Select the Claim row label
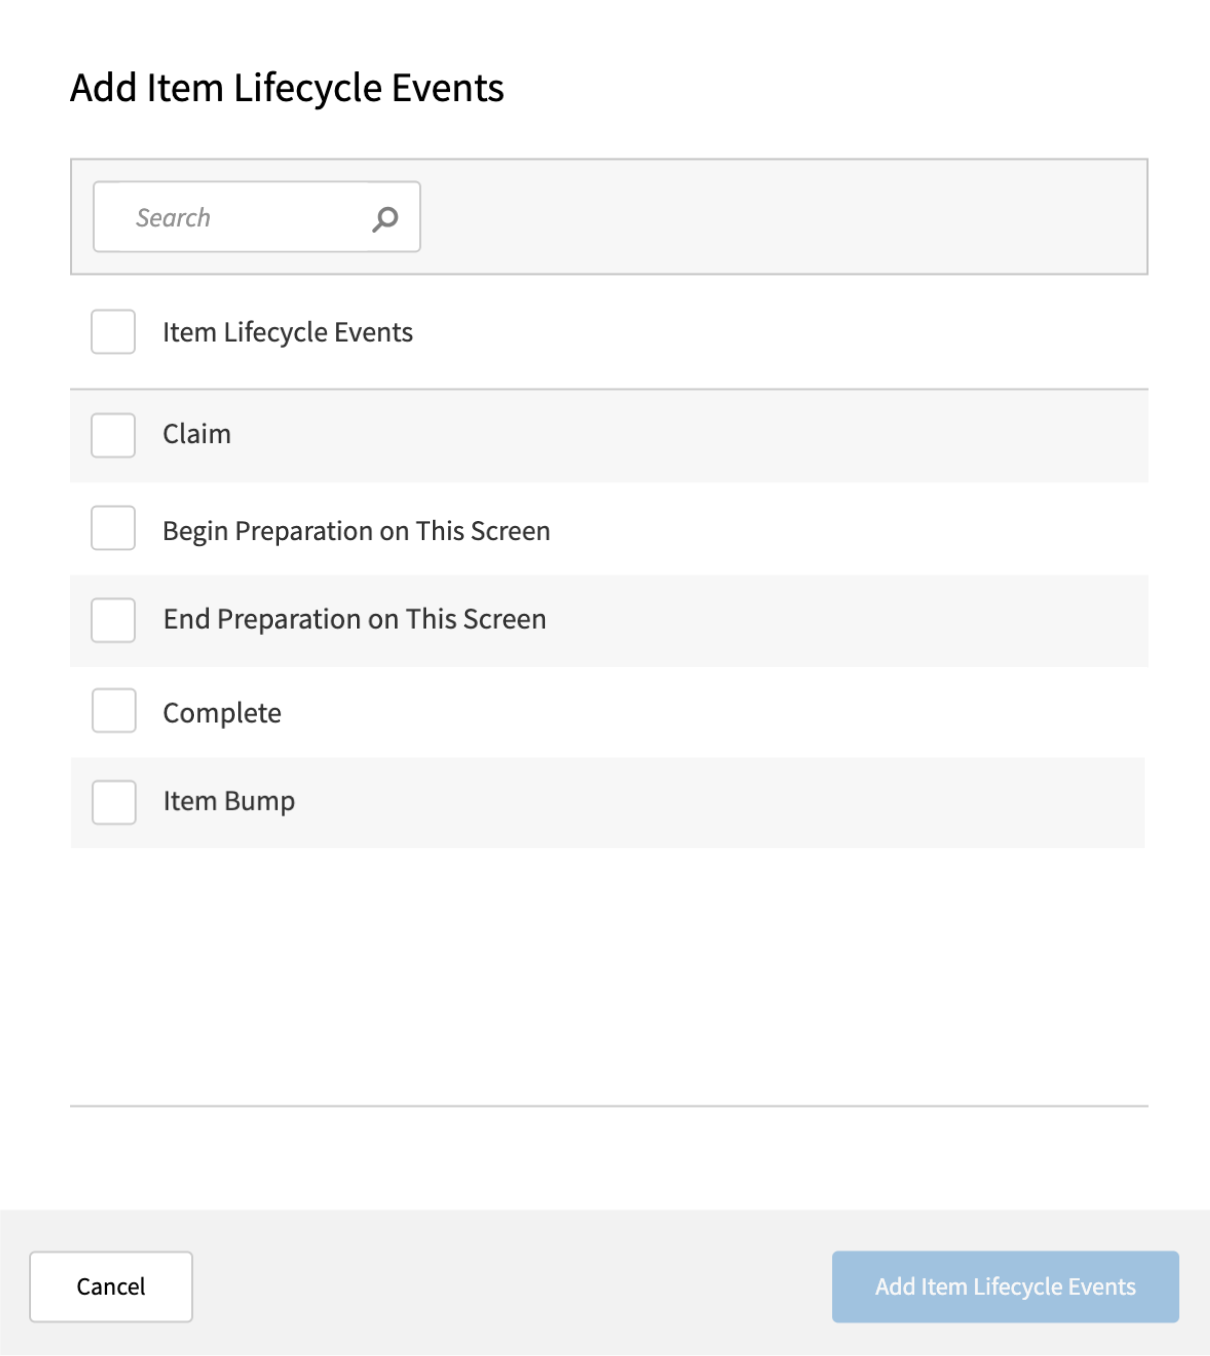 [196, 434]
